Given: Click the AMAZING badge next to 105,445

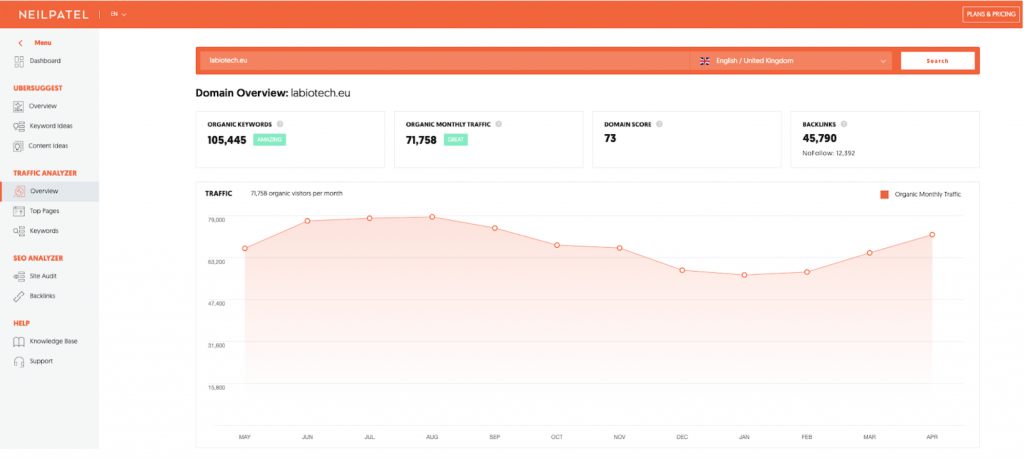Looking at the screenshot, I should [x=269, y=139].
